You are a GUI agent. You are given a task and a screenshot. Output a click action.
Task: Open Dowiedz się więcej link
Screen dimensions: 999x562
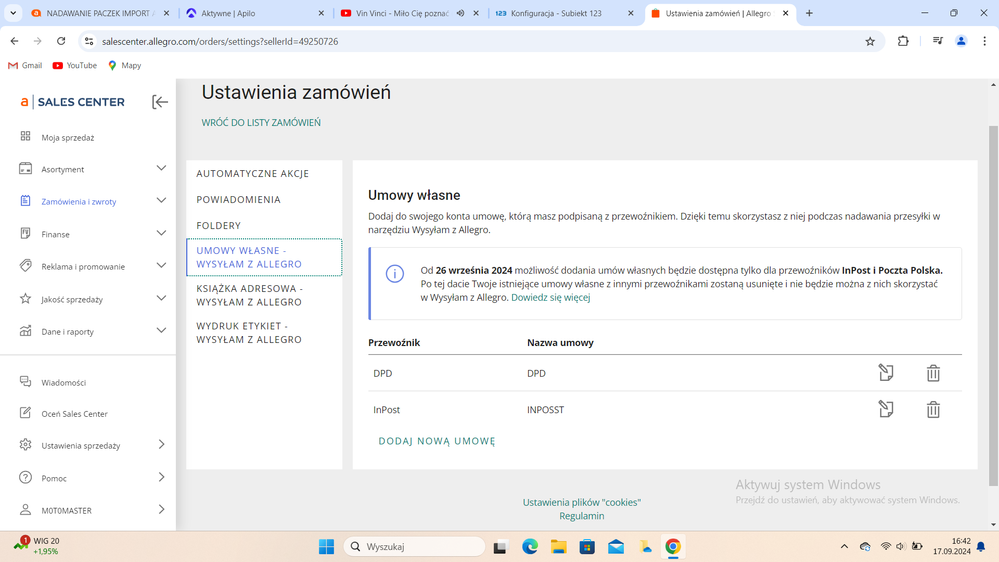(x=550, y=298)
